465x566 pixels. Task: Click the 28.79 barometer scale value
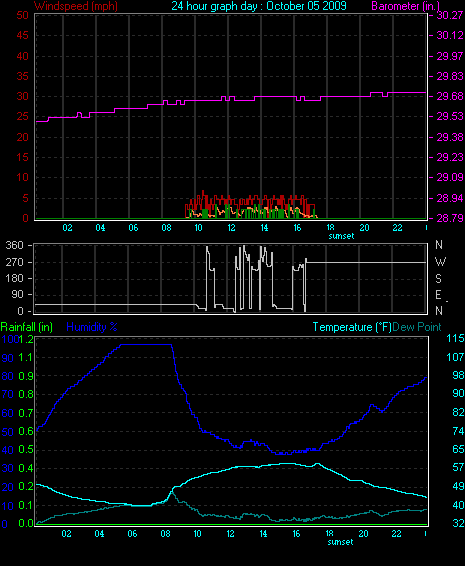(450, 218)
